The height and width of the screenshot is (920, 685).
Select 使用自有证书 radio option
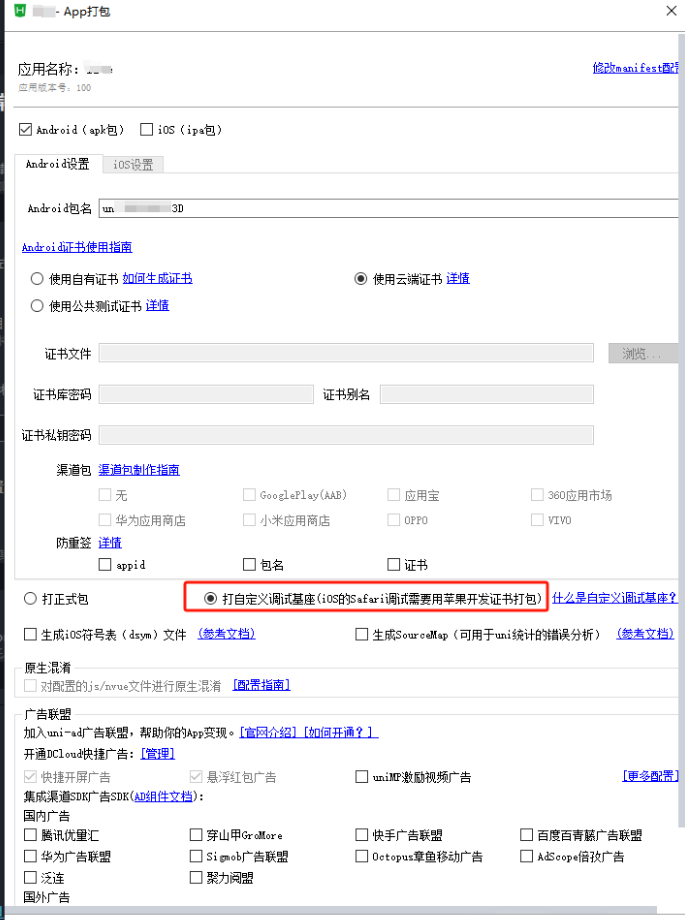point(38,279)
